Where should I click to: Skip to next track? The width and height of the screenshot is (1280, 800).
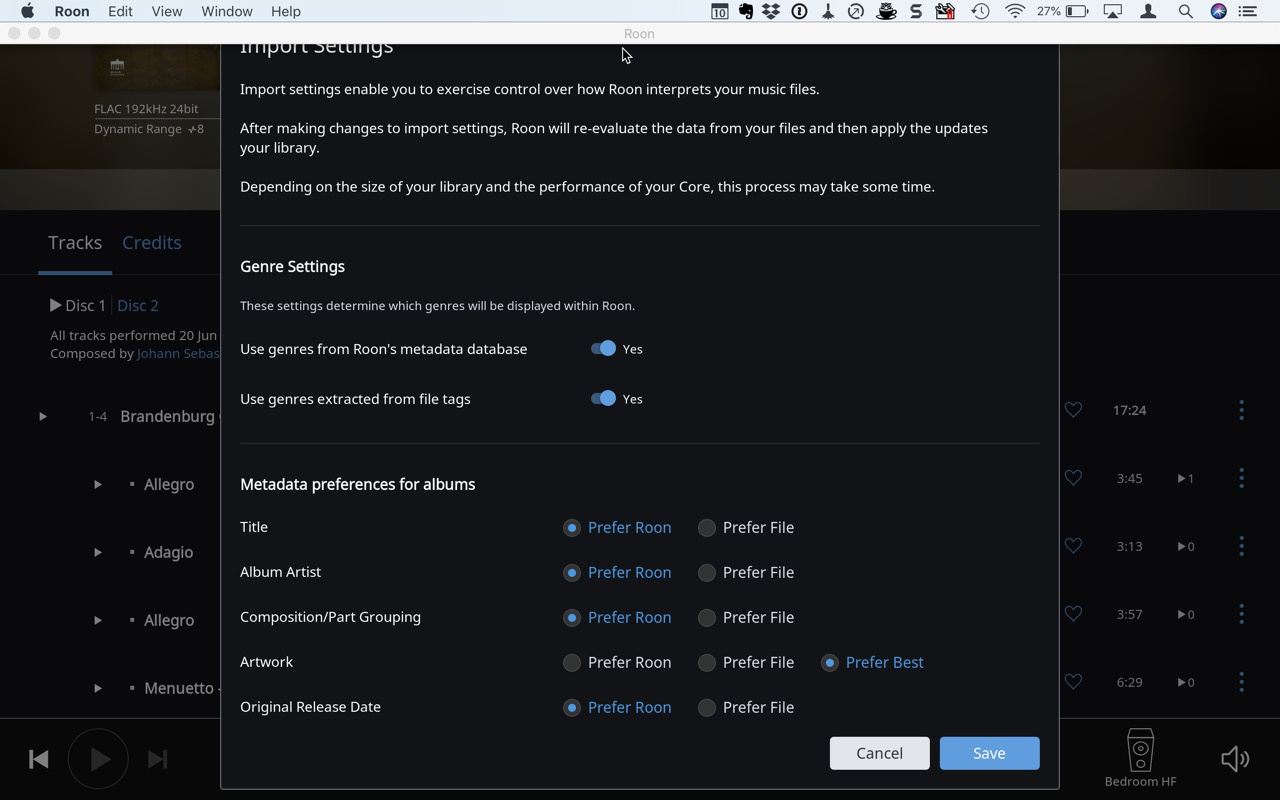(157, 759)
